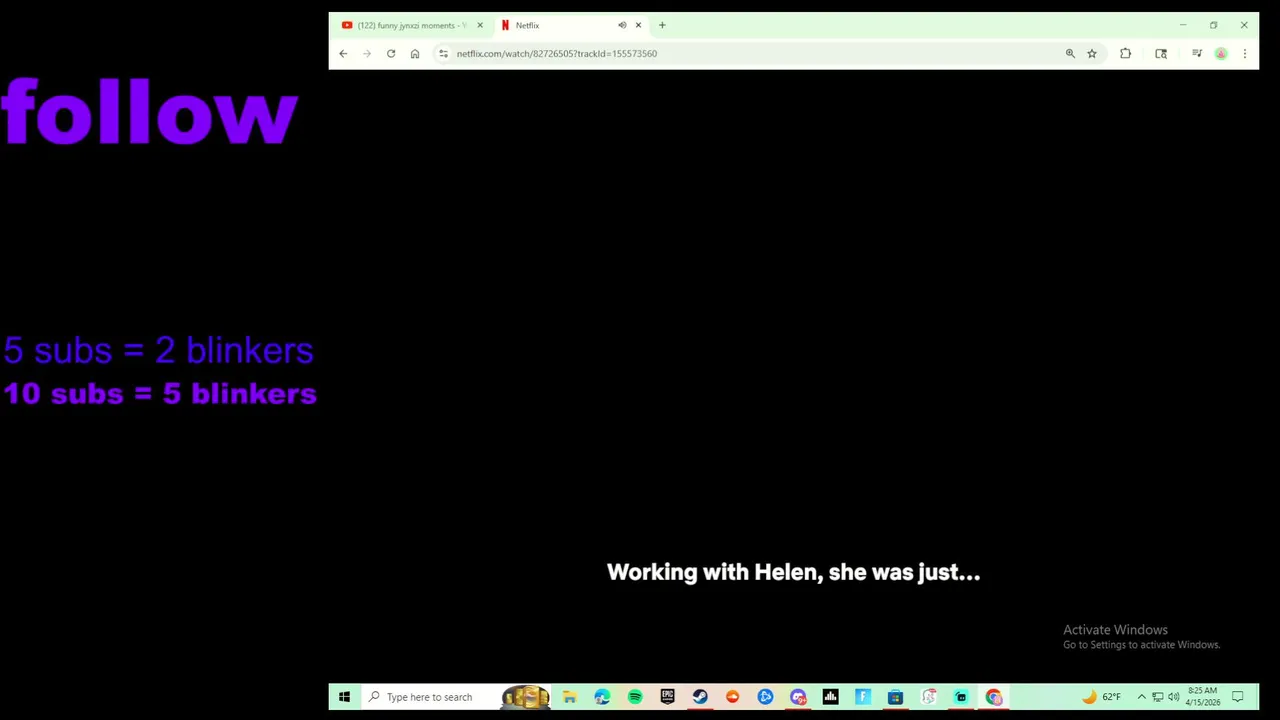Image resolution: width=1280 pixels, height=720 pixels.
Task: Open the media controls icon in Chrome toolbar
Action: click(1197, 54)
